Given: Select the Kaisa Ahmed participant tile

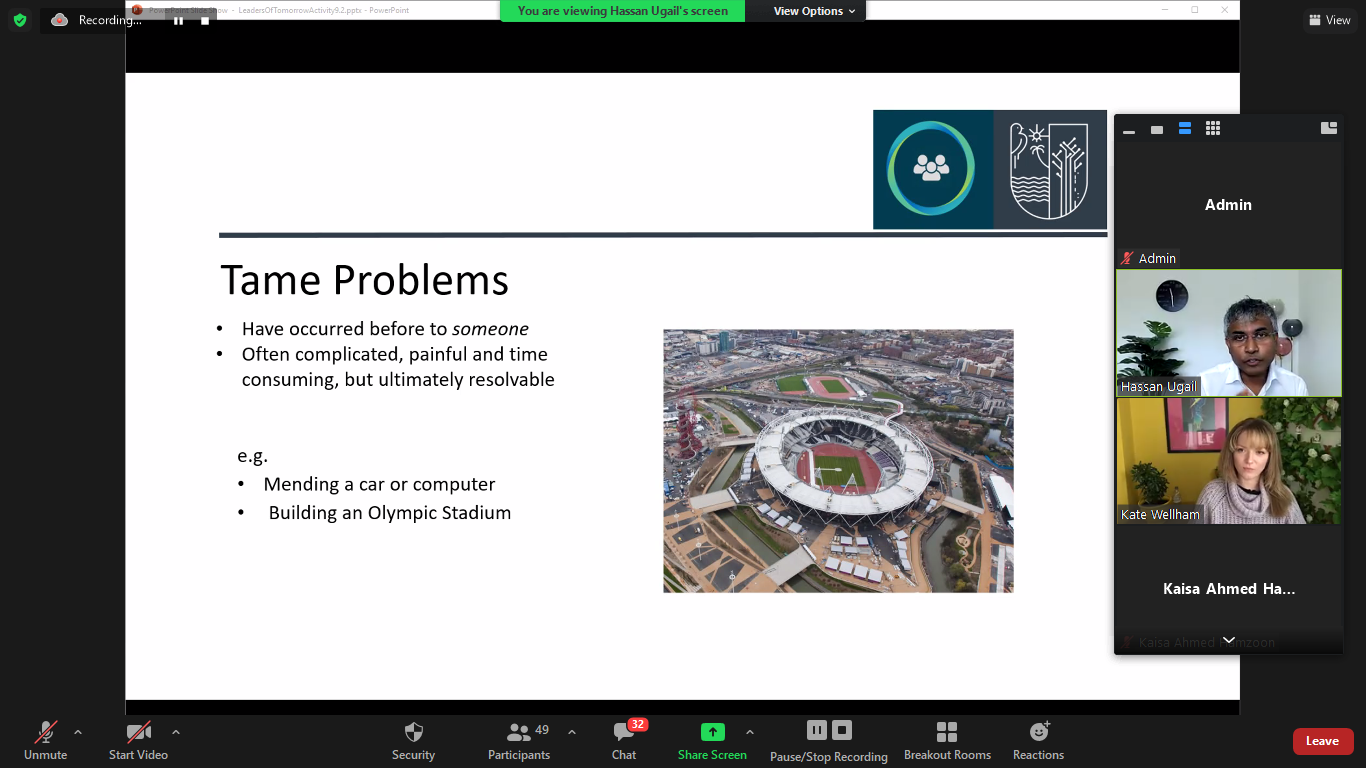Looking at the screenshot, I should point(1229,589).
